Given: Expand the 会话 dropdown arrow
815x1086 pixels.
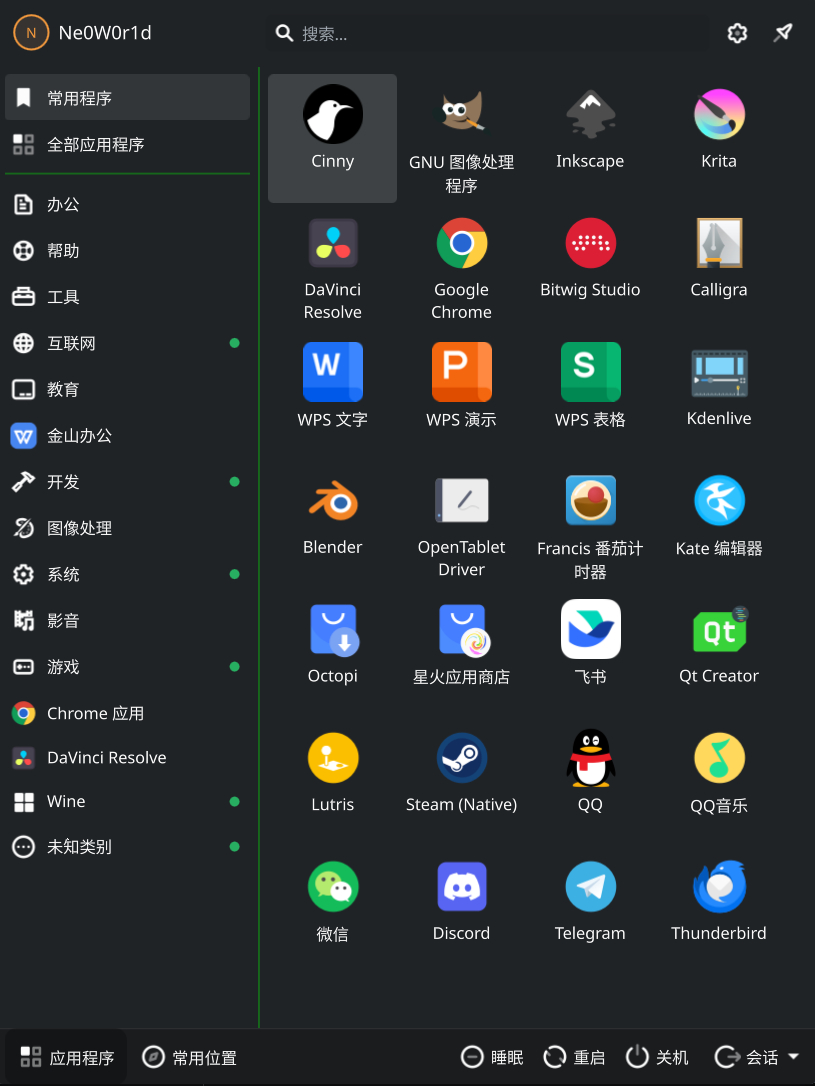Looking at the screenshot, I should pyautogui.click(x=794, y=1057).
